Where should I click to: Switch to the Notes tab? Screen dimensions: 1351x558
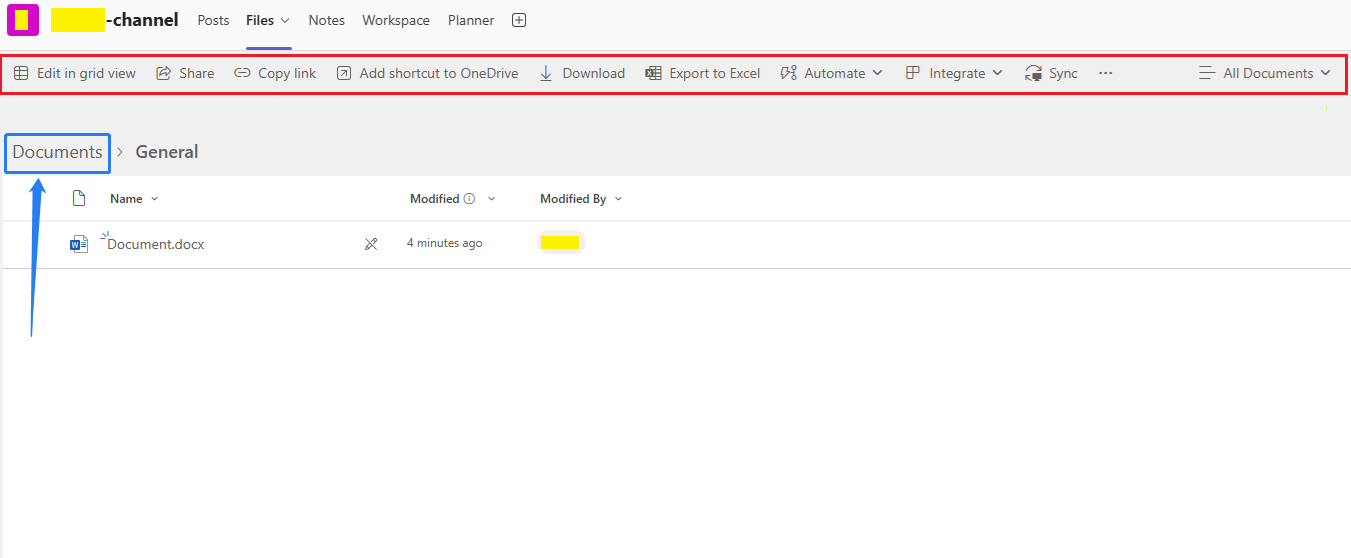pos(326,20)
